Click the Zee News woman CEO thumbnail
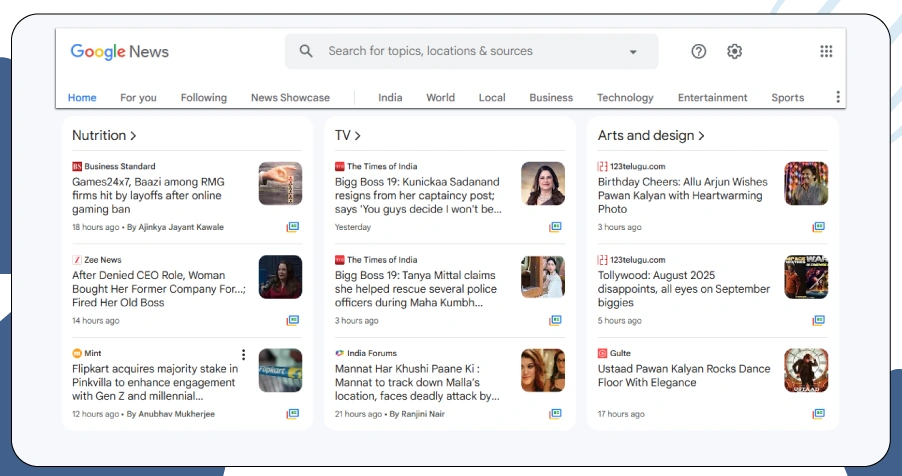 [x=280, y=277]
